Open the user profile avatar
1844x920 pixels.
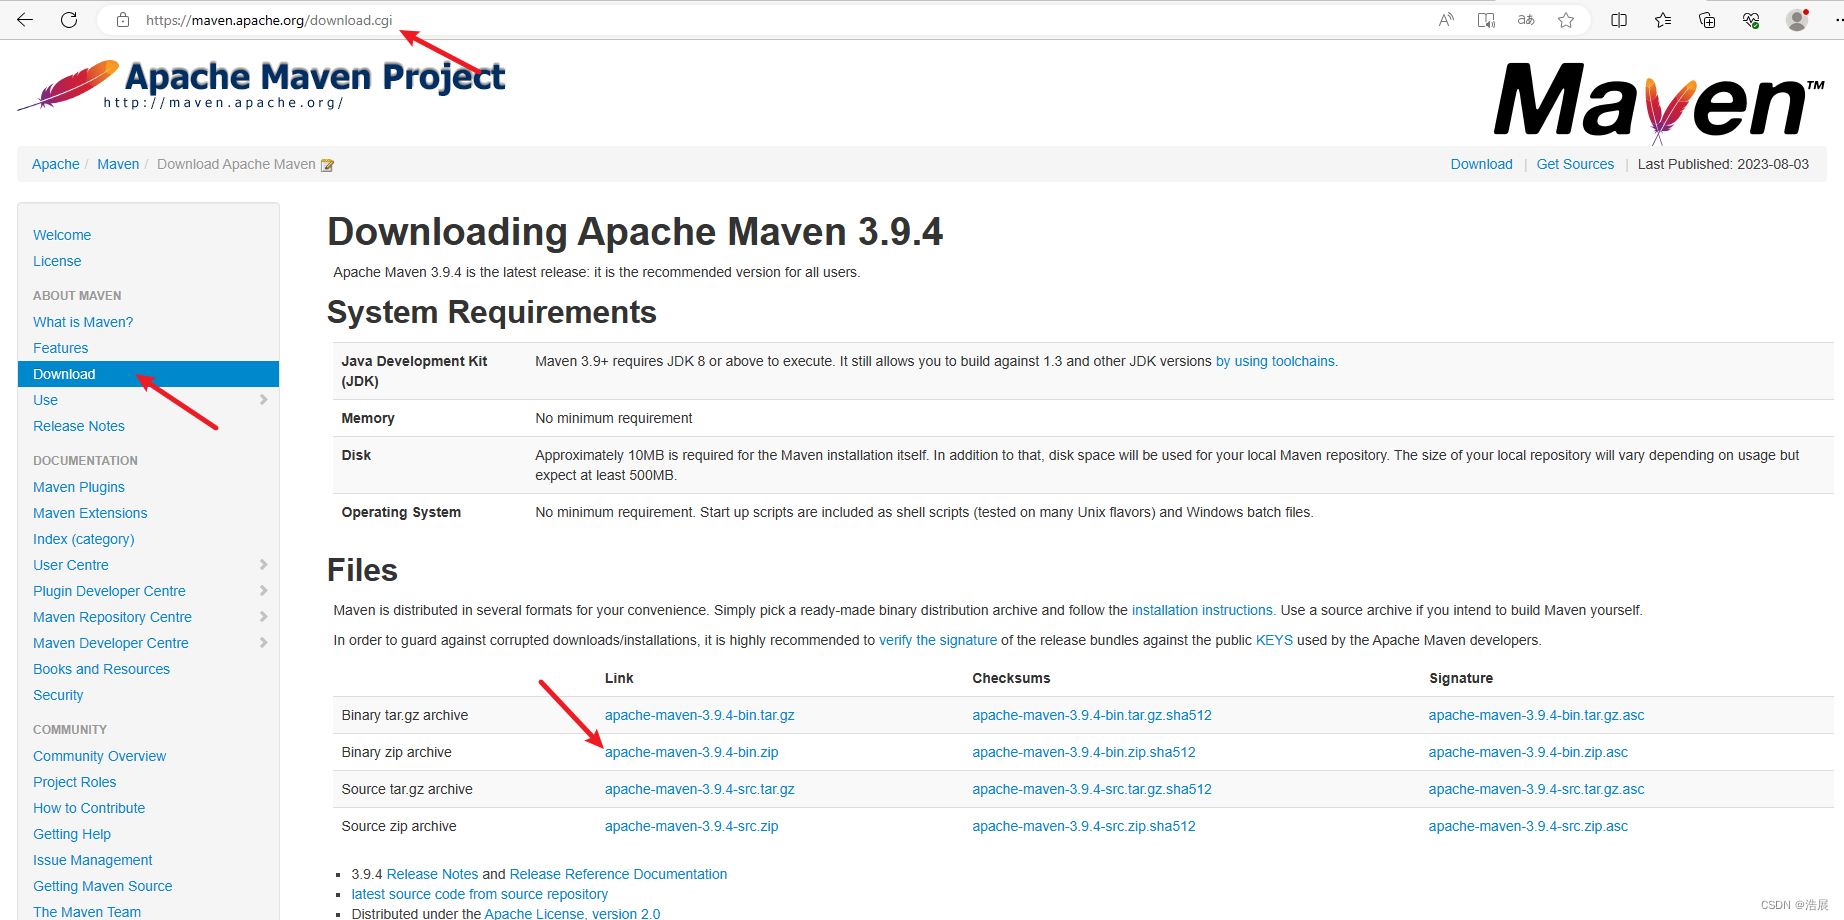click(x=1797, y=20)
